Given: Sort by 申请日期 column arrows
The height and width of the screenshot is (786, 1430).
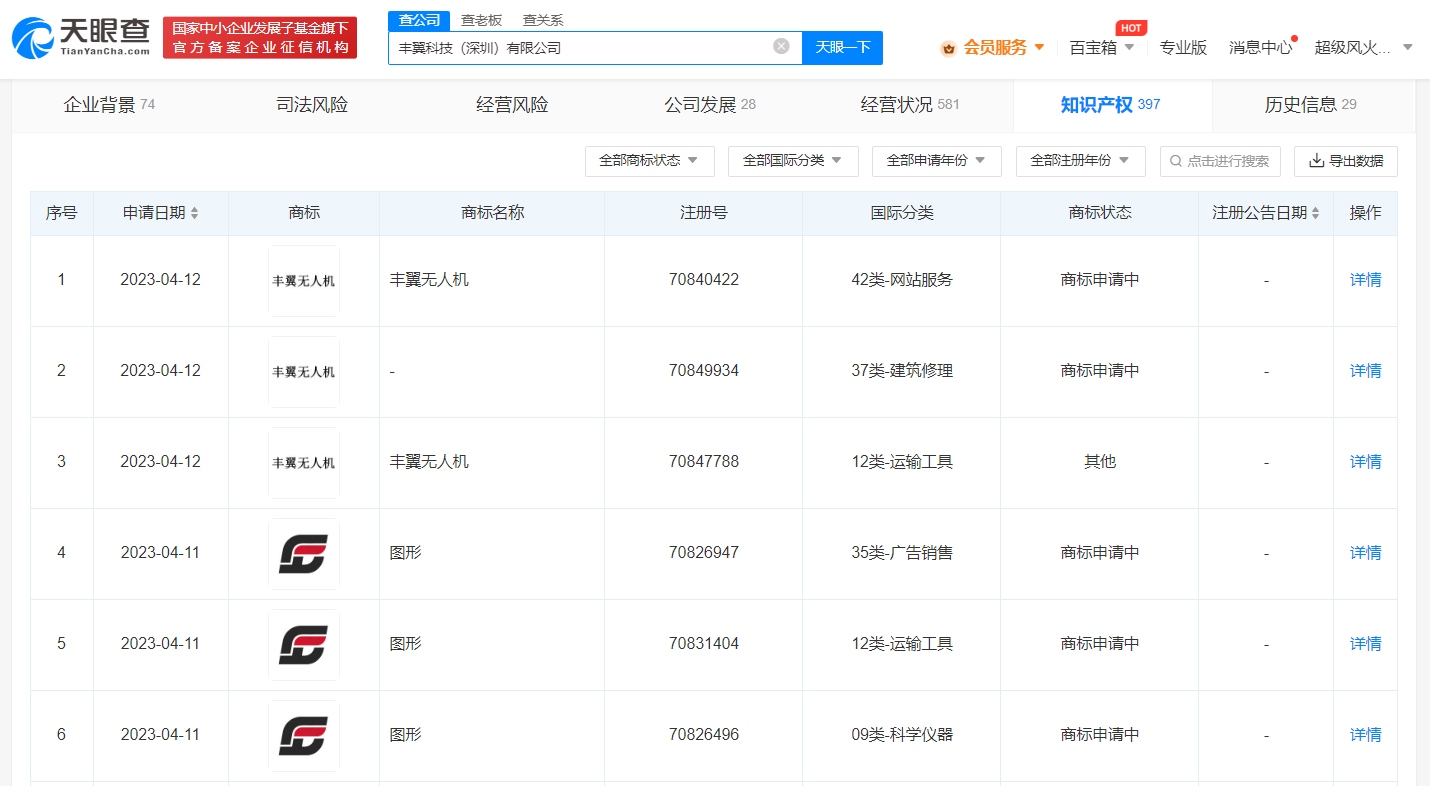Looking at the screenshot, I should coord(195,213).
